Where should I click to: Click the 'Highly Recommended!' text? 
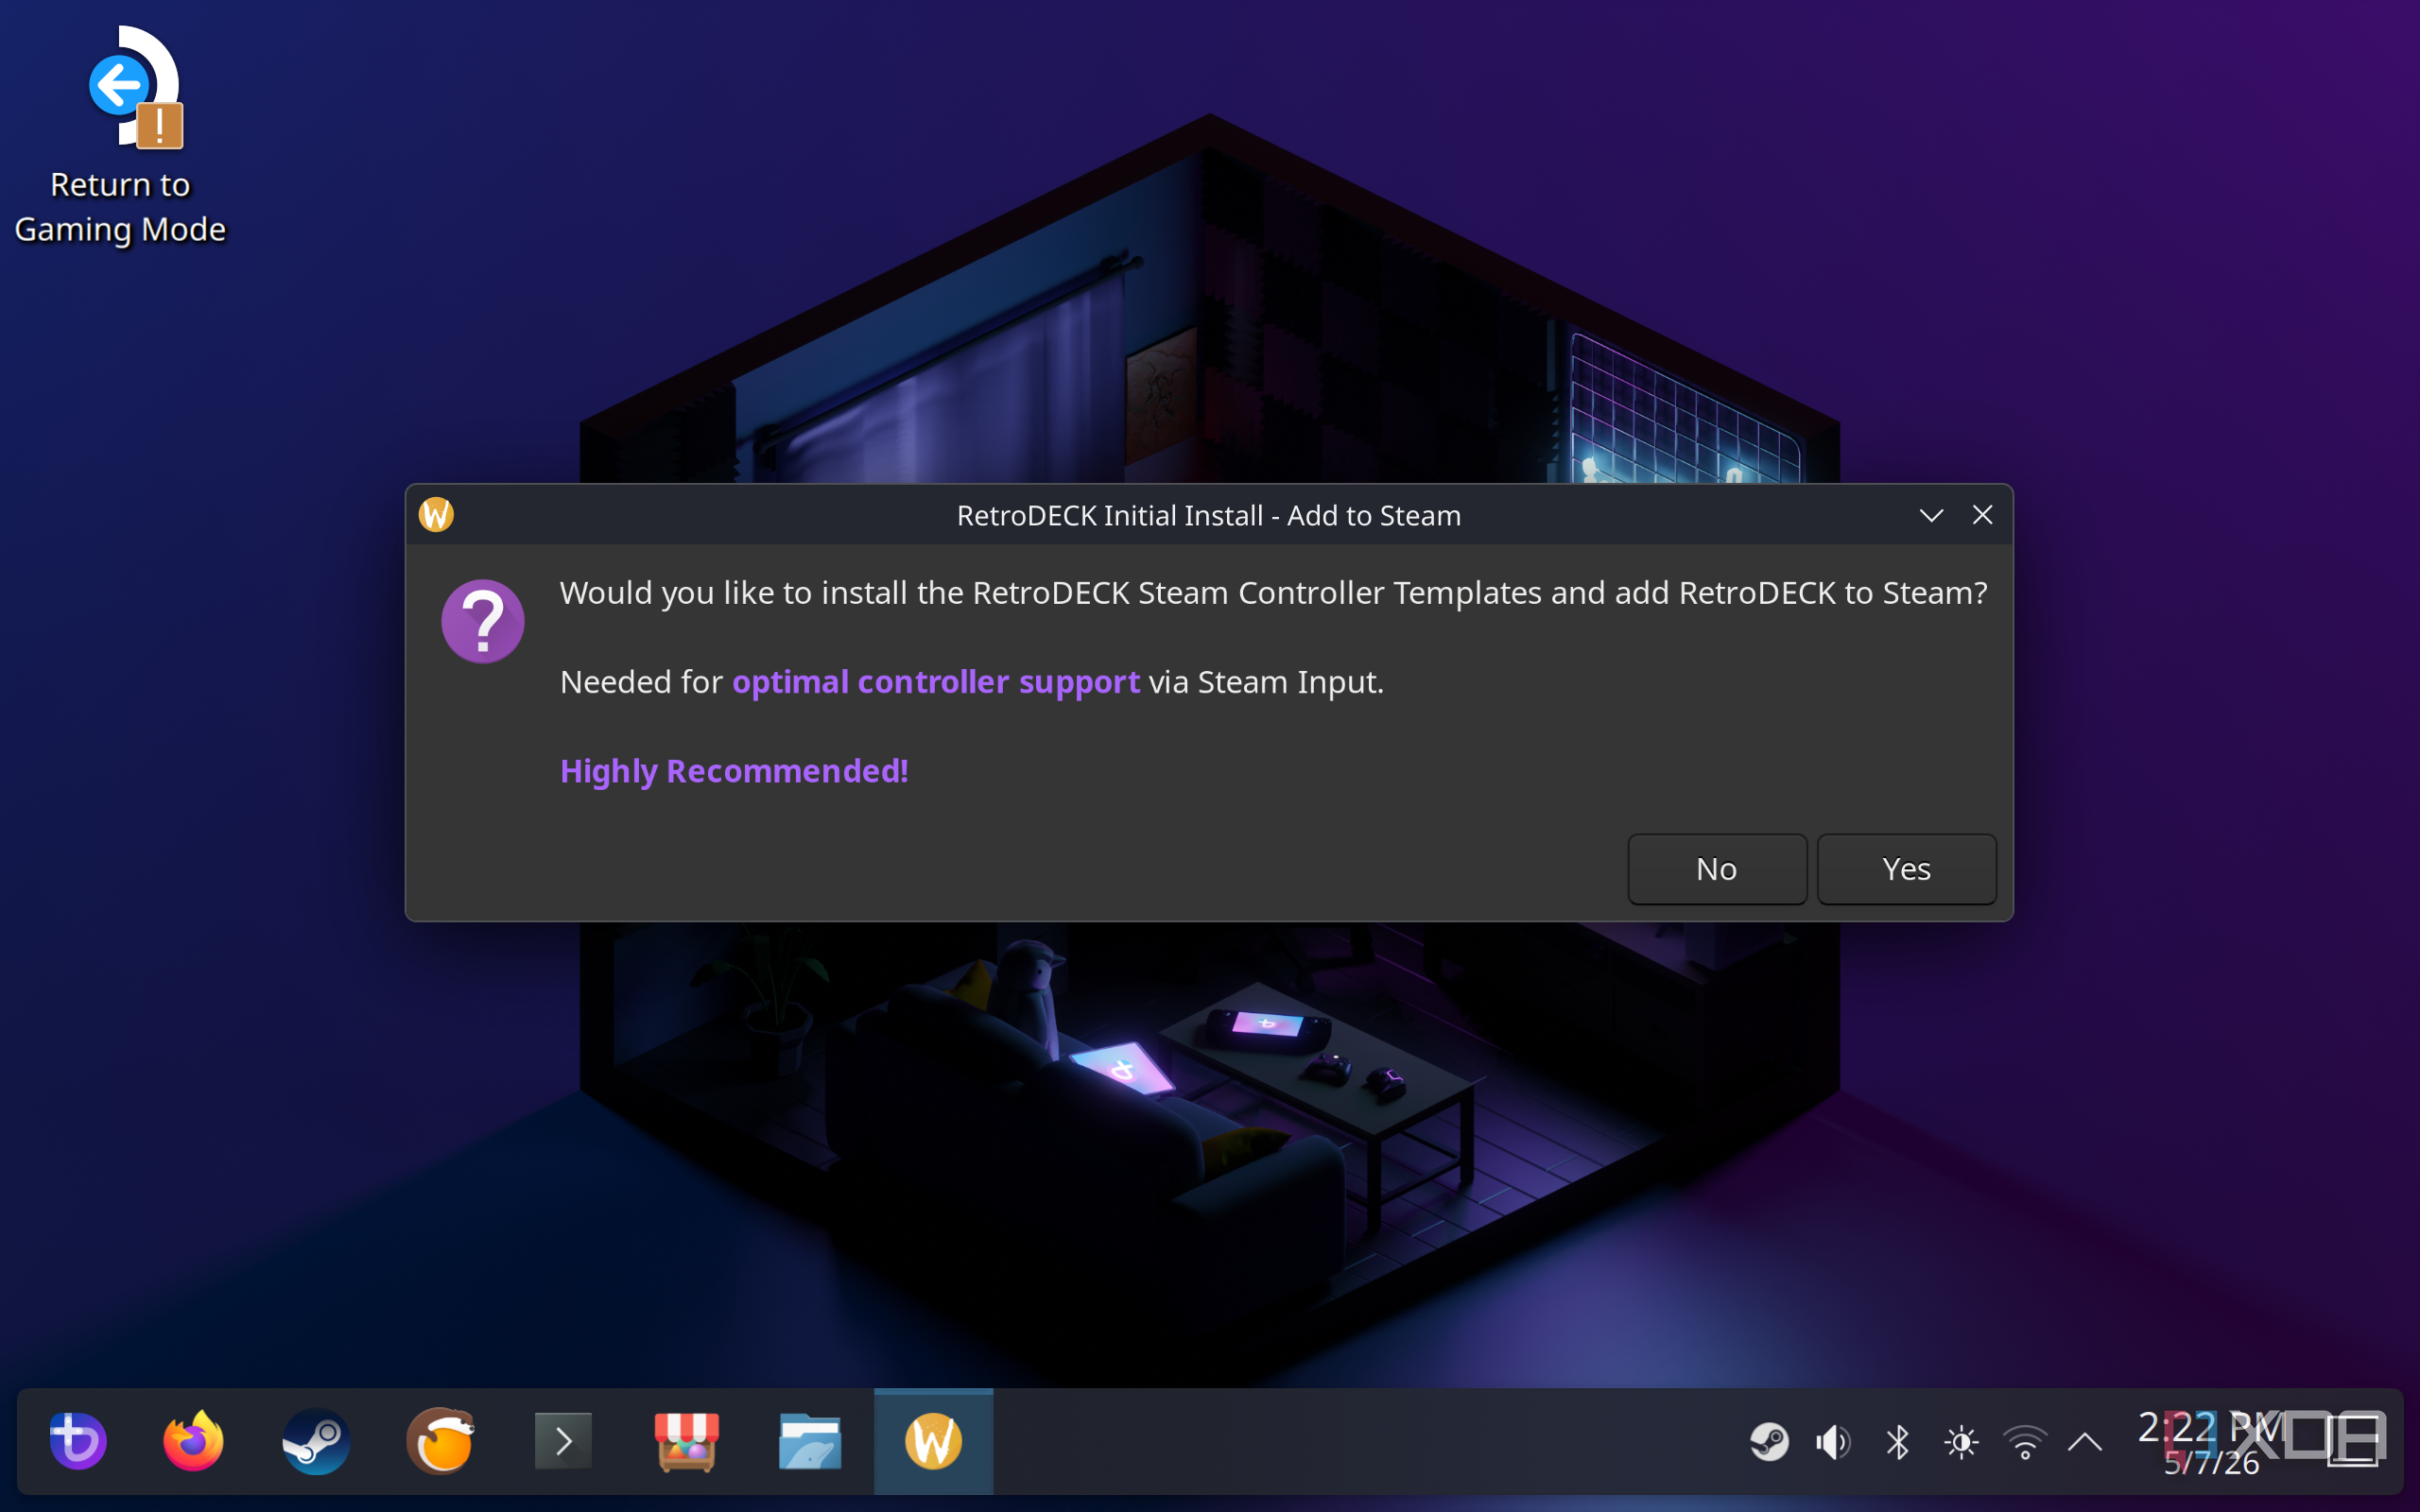734,771
